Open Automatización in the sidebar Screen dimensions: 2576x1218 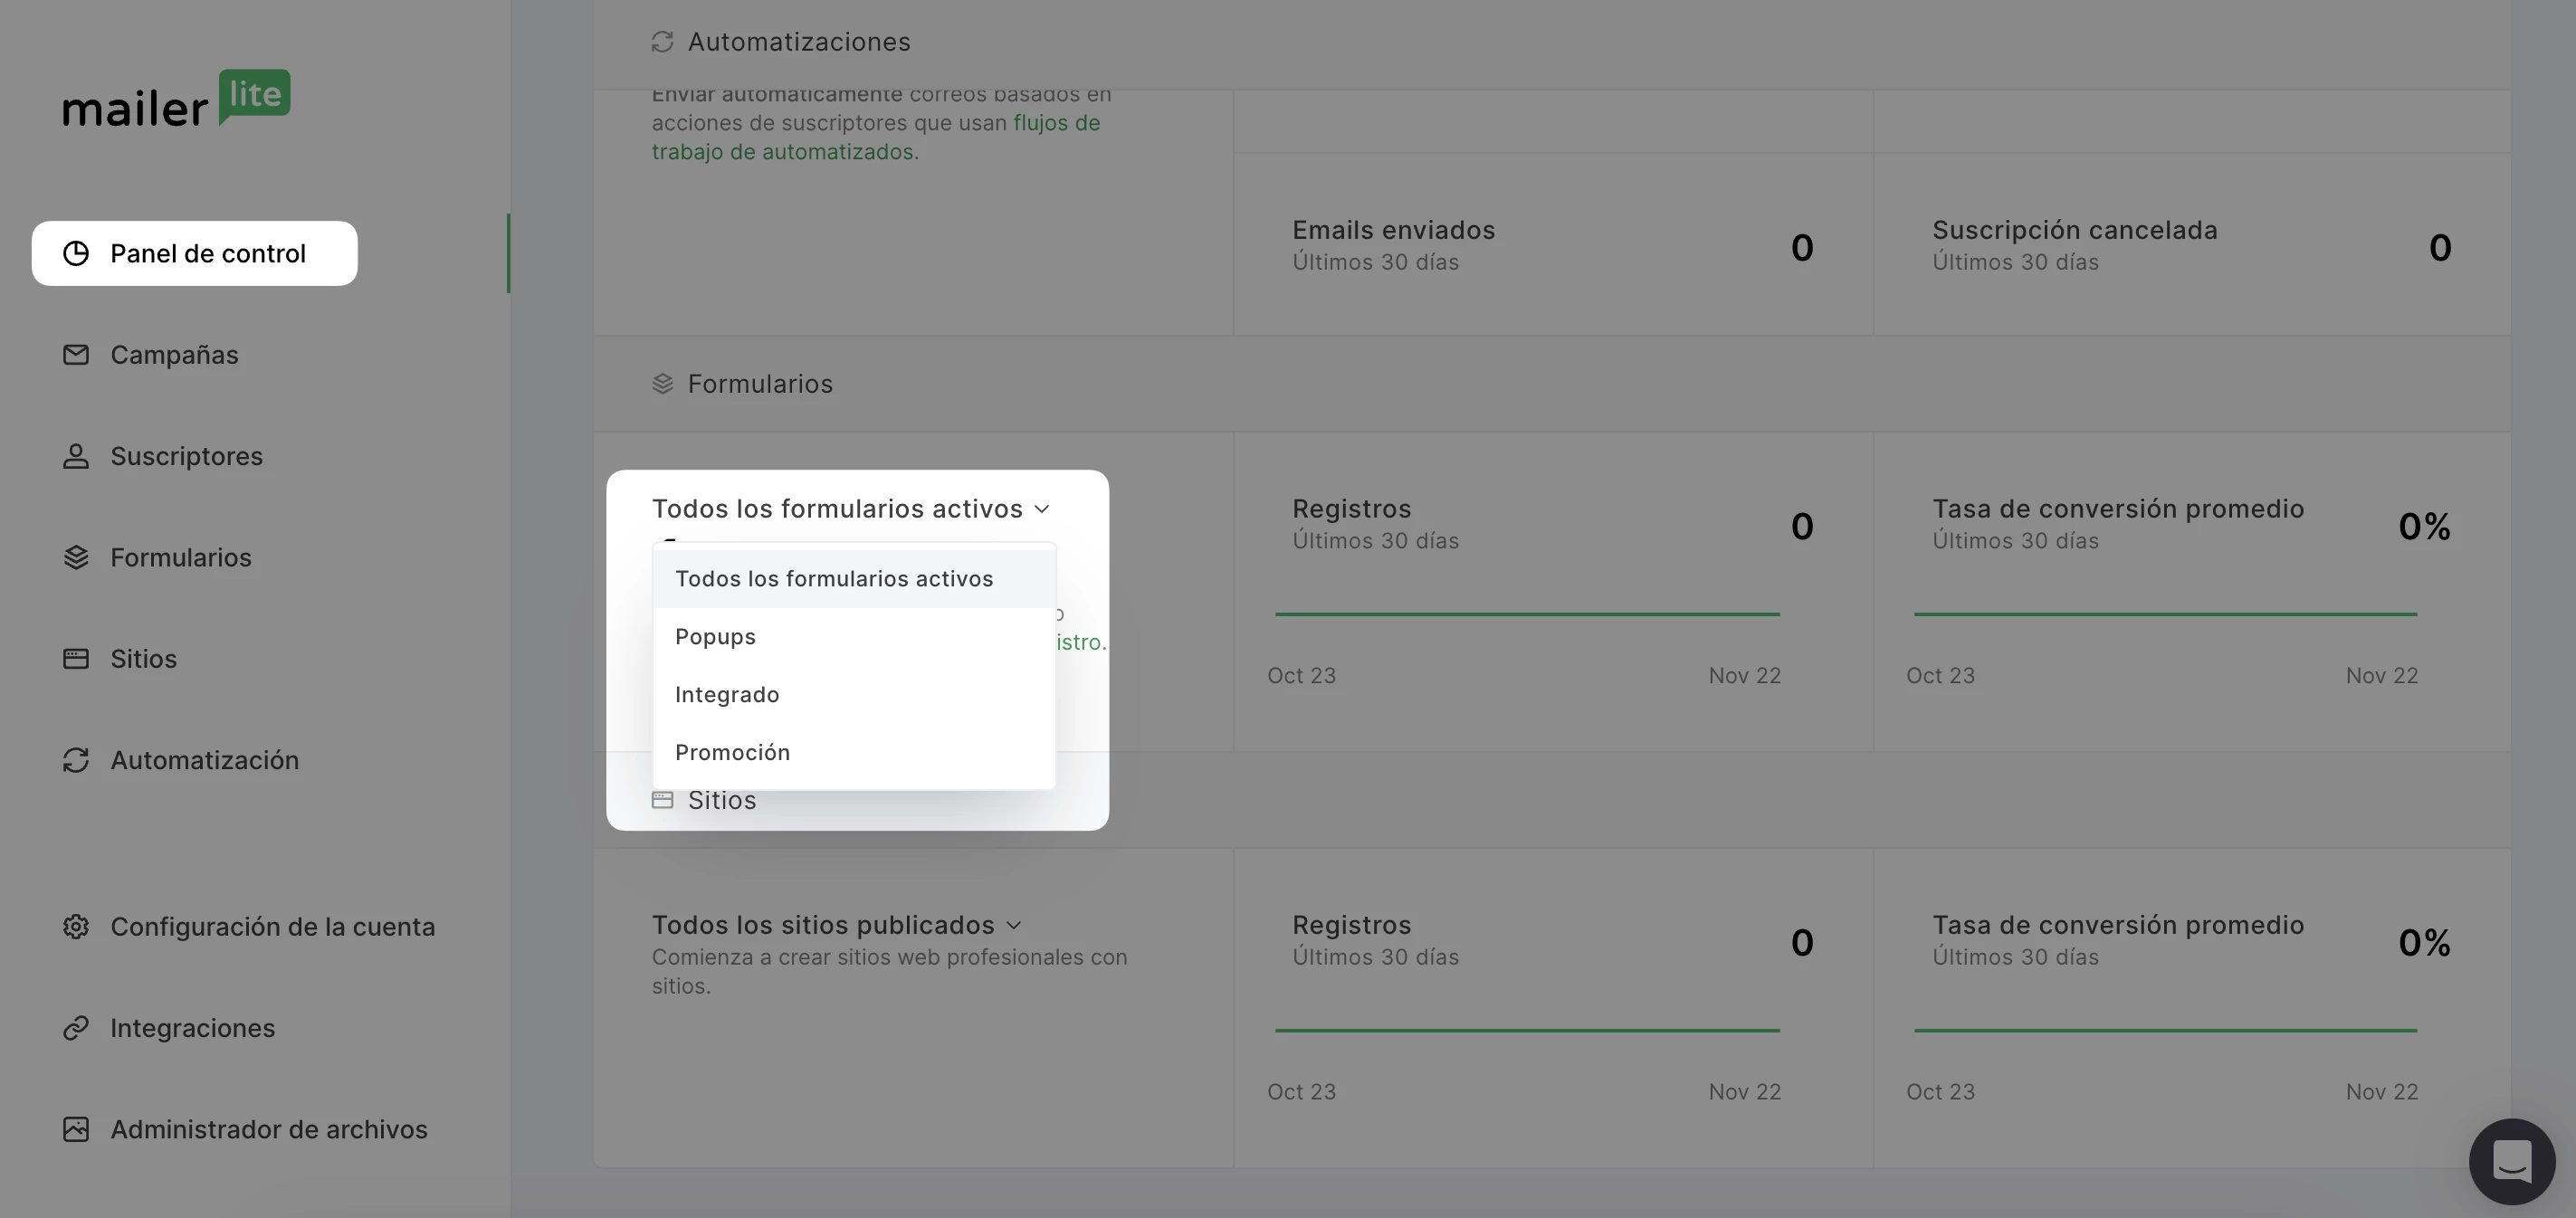(204, 760)
